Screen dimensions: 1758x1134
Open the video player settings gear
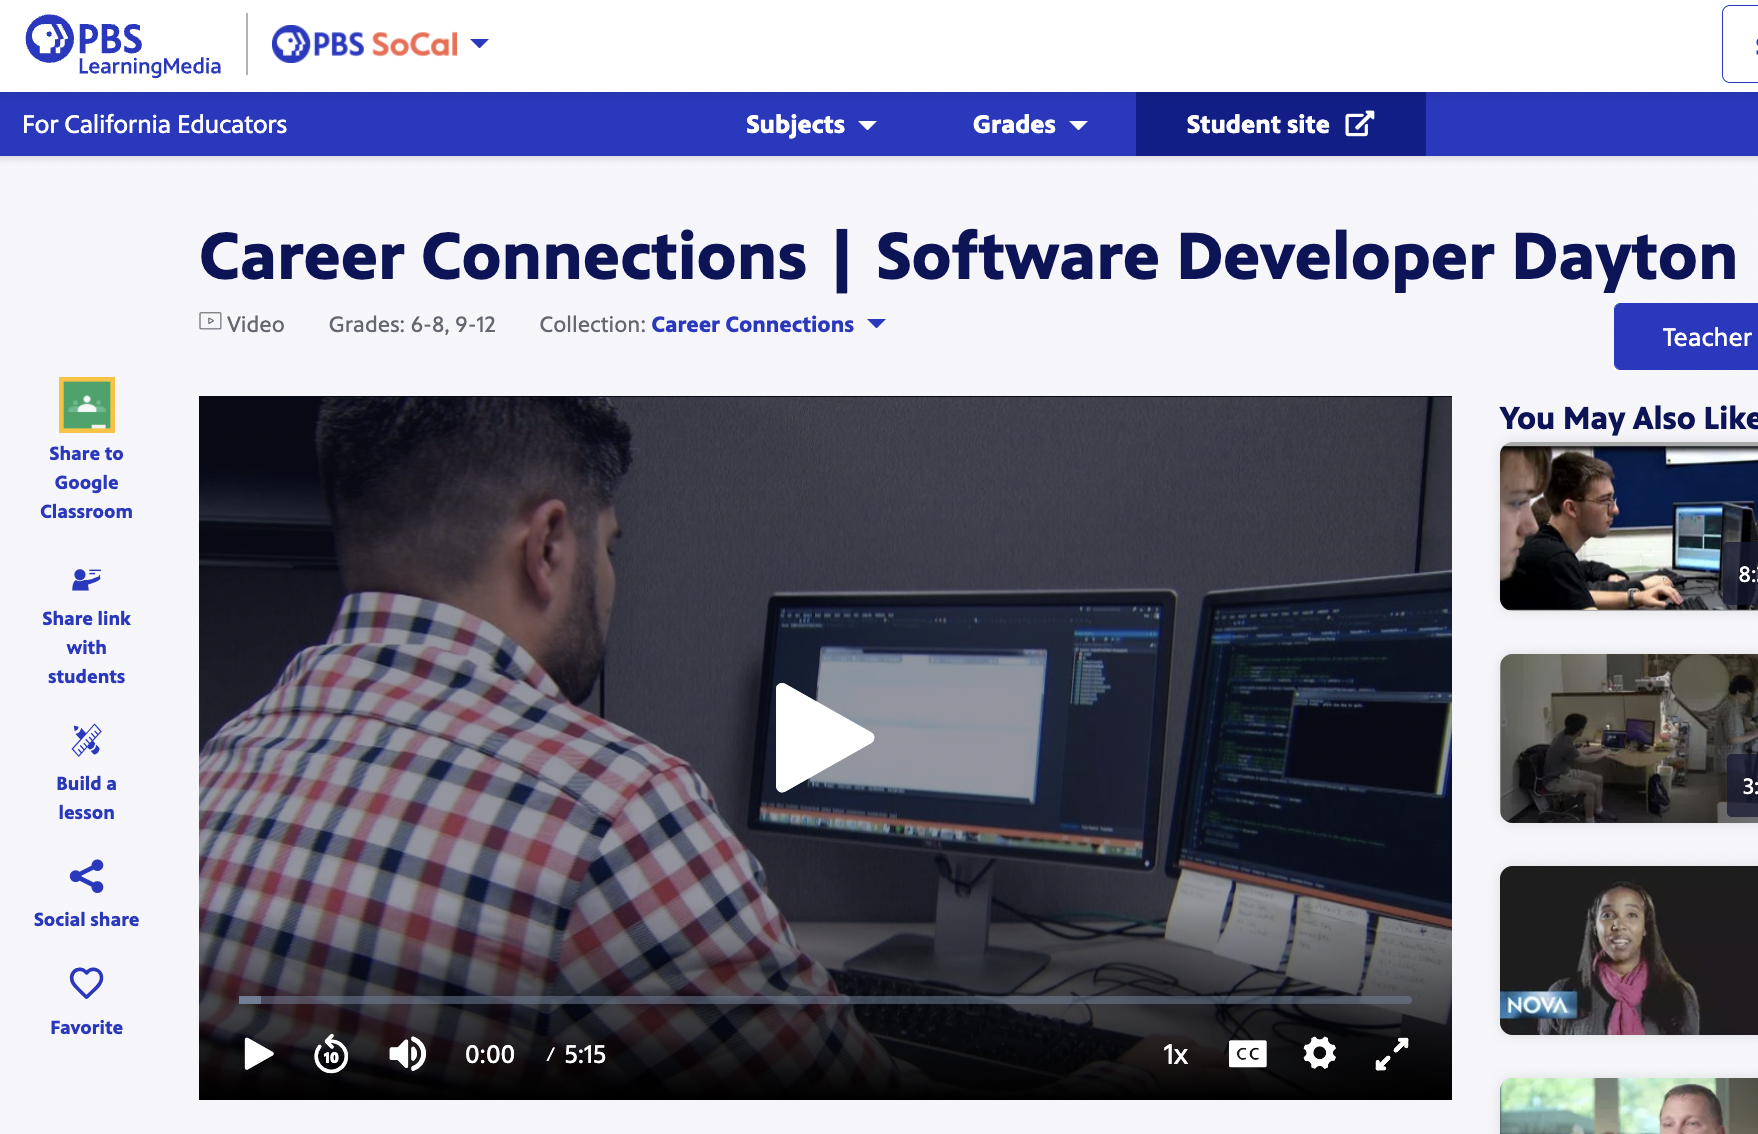coord(1319,1053)
